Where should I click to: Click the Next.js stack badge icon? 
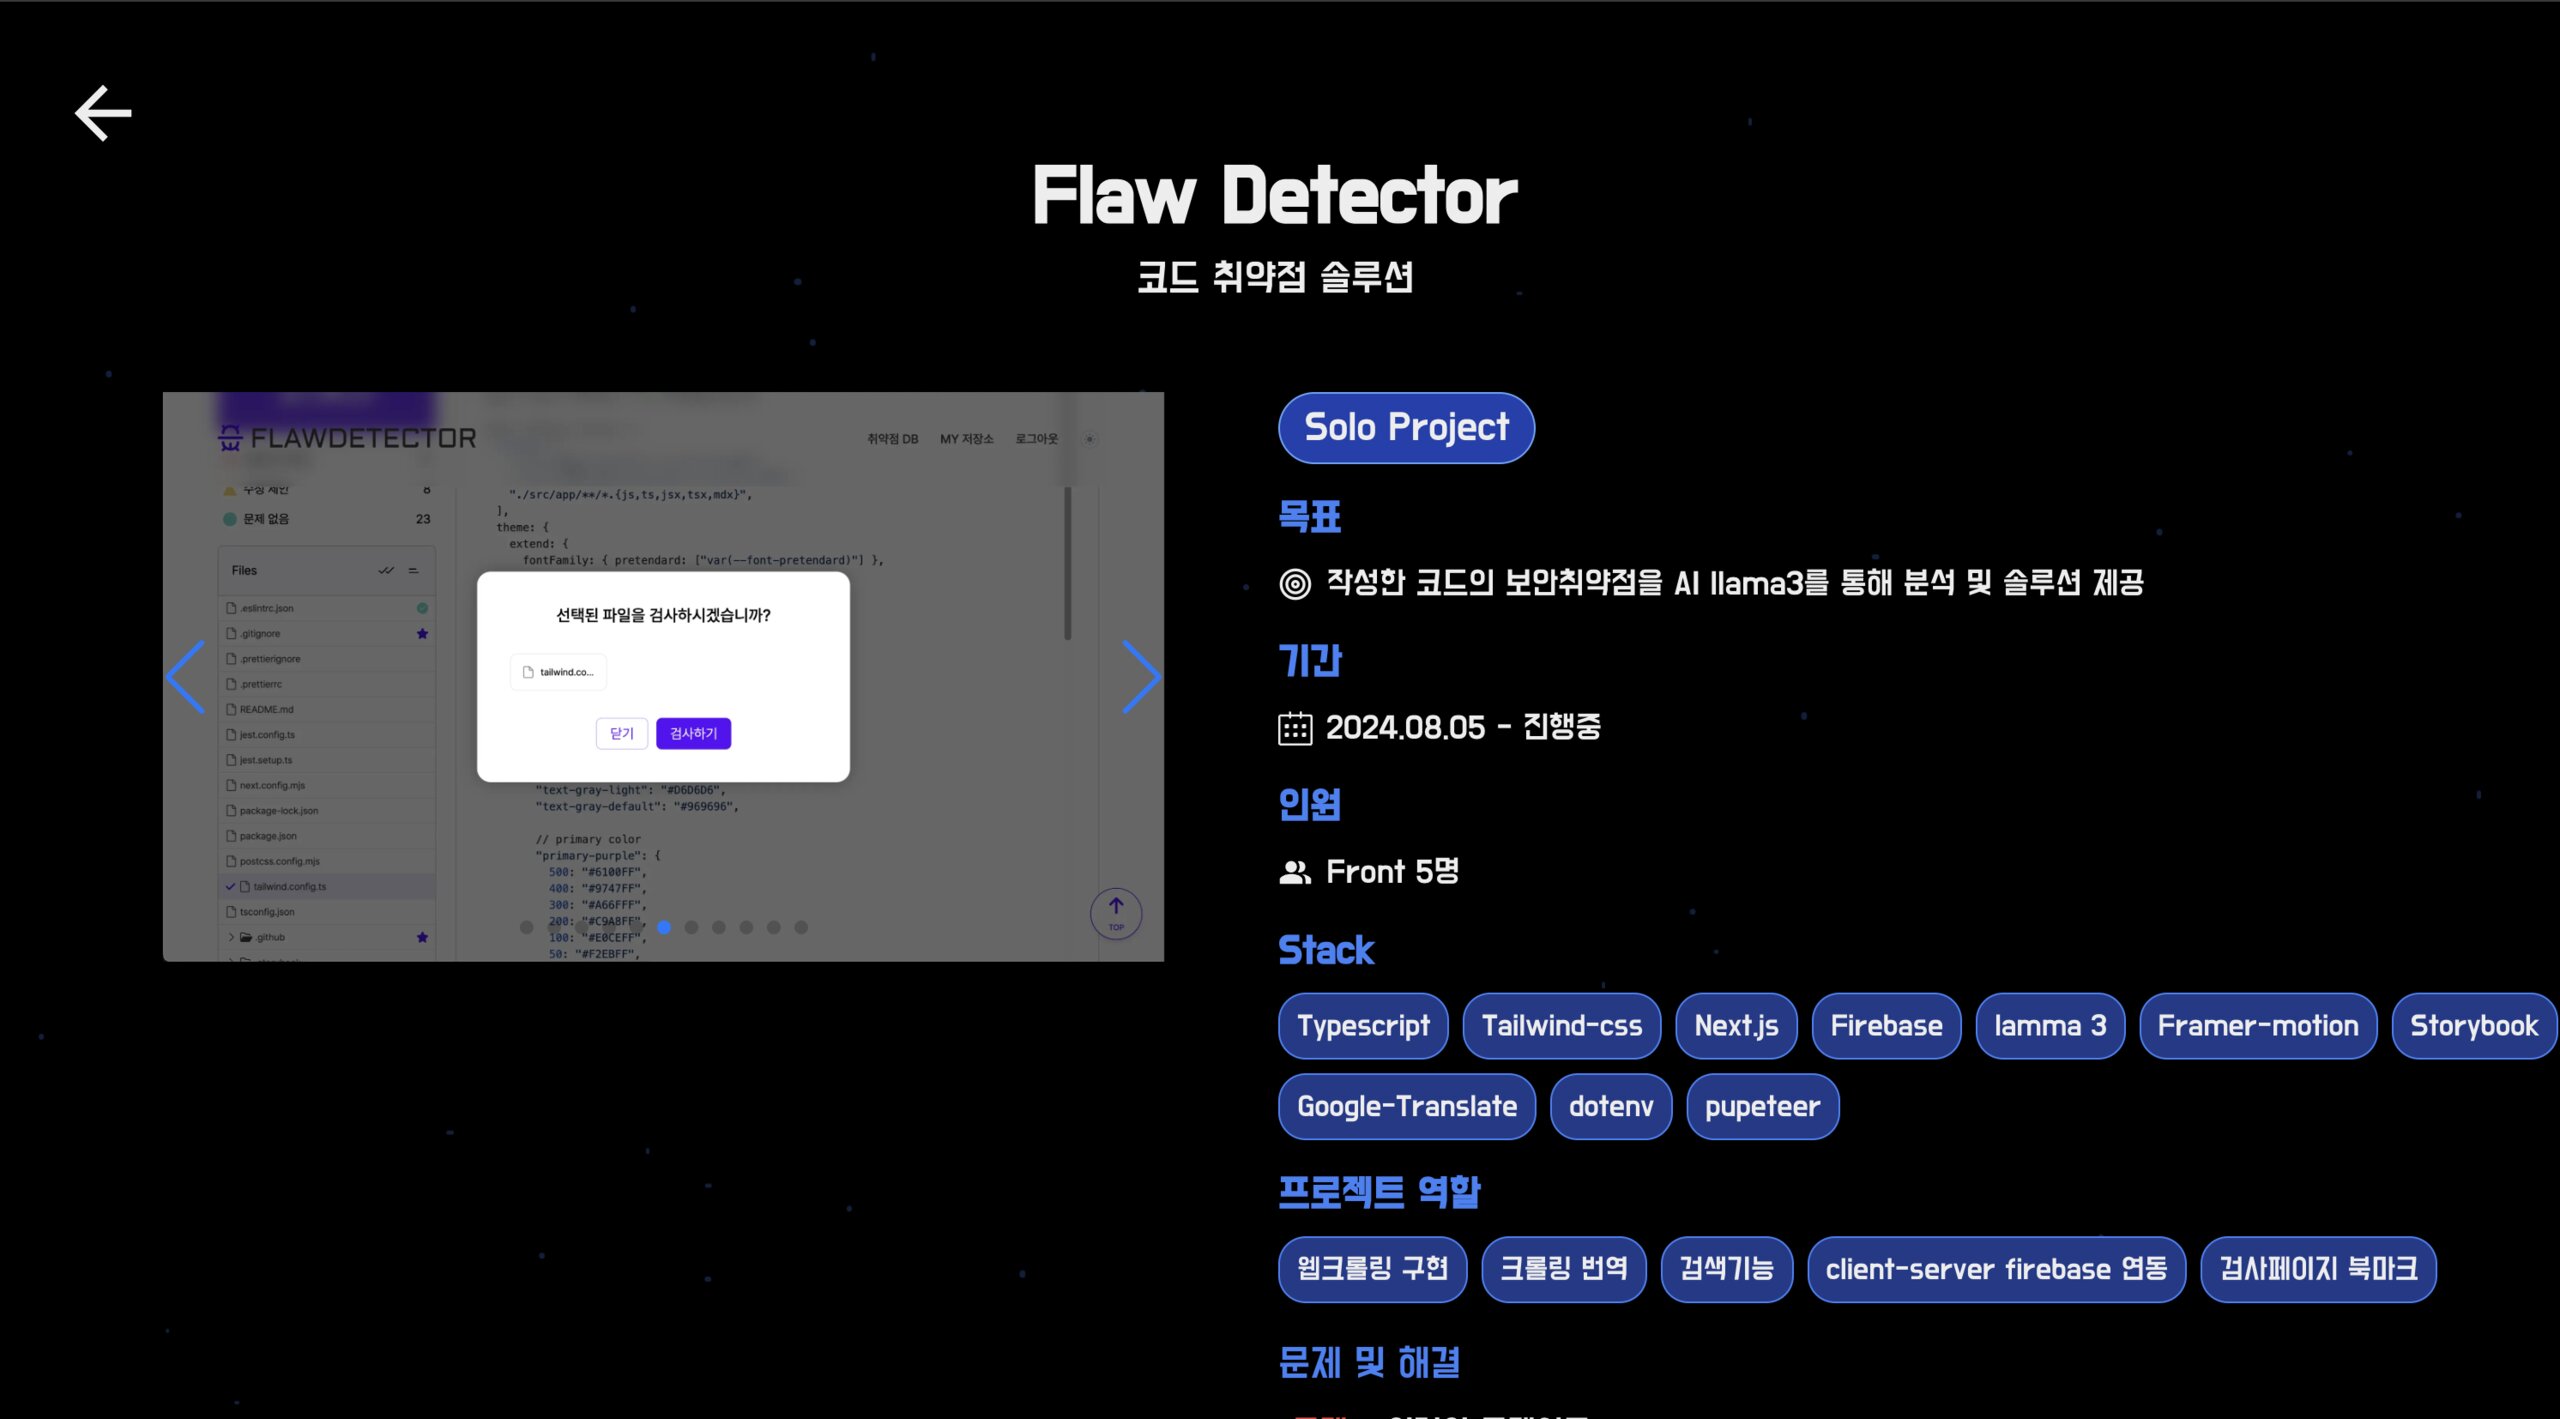[1733, 1028]
